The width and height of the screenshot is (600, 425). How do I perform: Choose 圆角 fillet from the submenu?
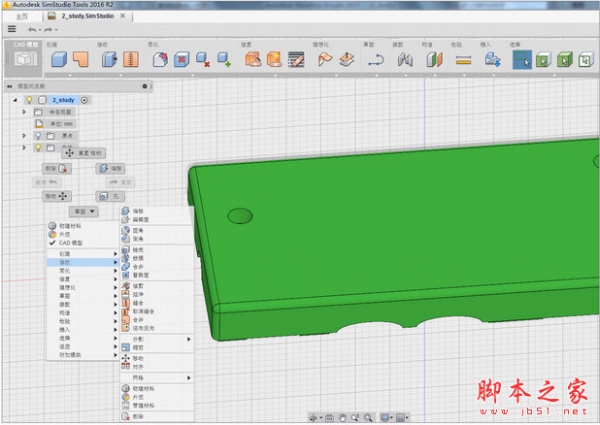coord(139,228)
